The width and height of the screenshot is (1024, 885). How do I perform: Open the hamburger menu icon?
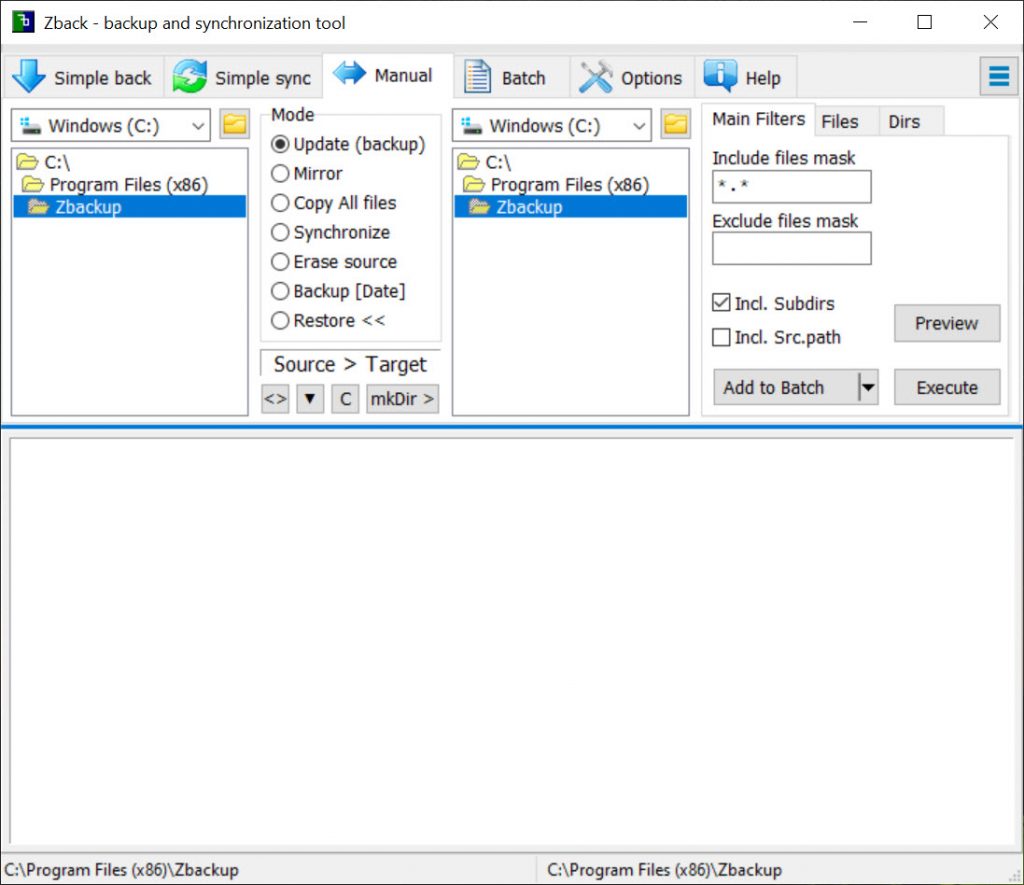(x=999, y=76)
